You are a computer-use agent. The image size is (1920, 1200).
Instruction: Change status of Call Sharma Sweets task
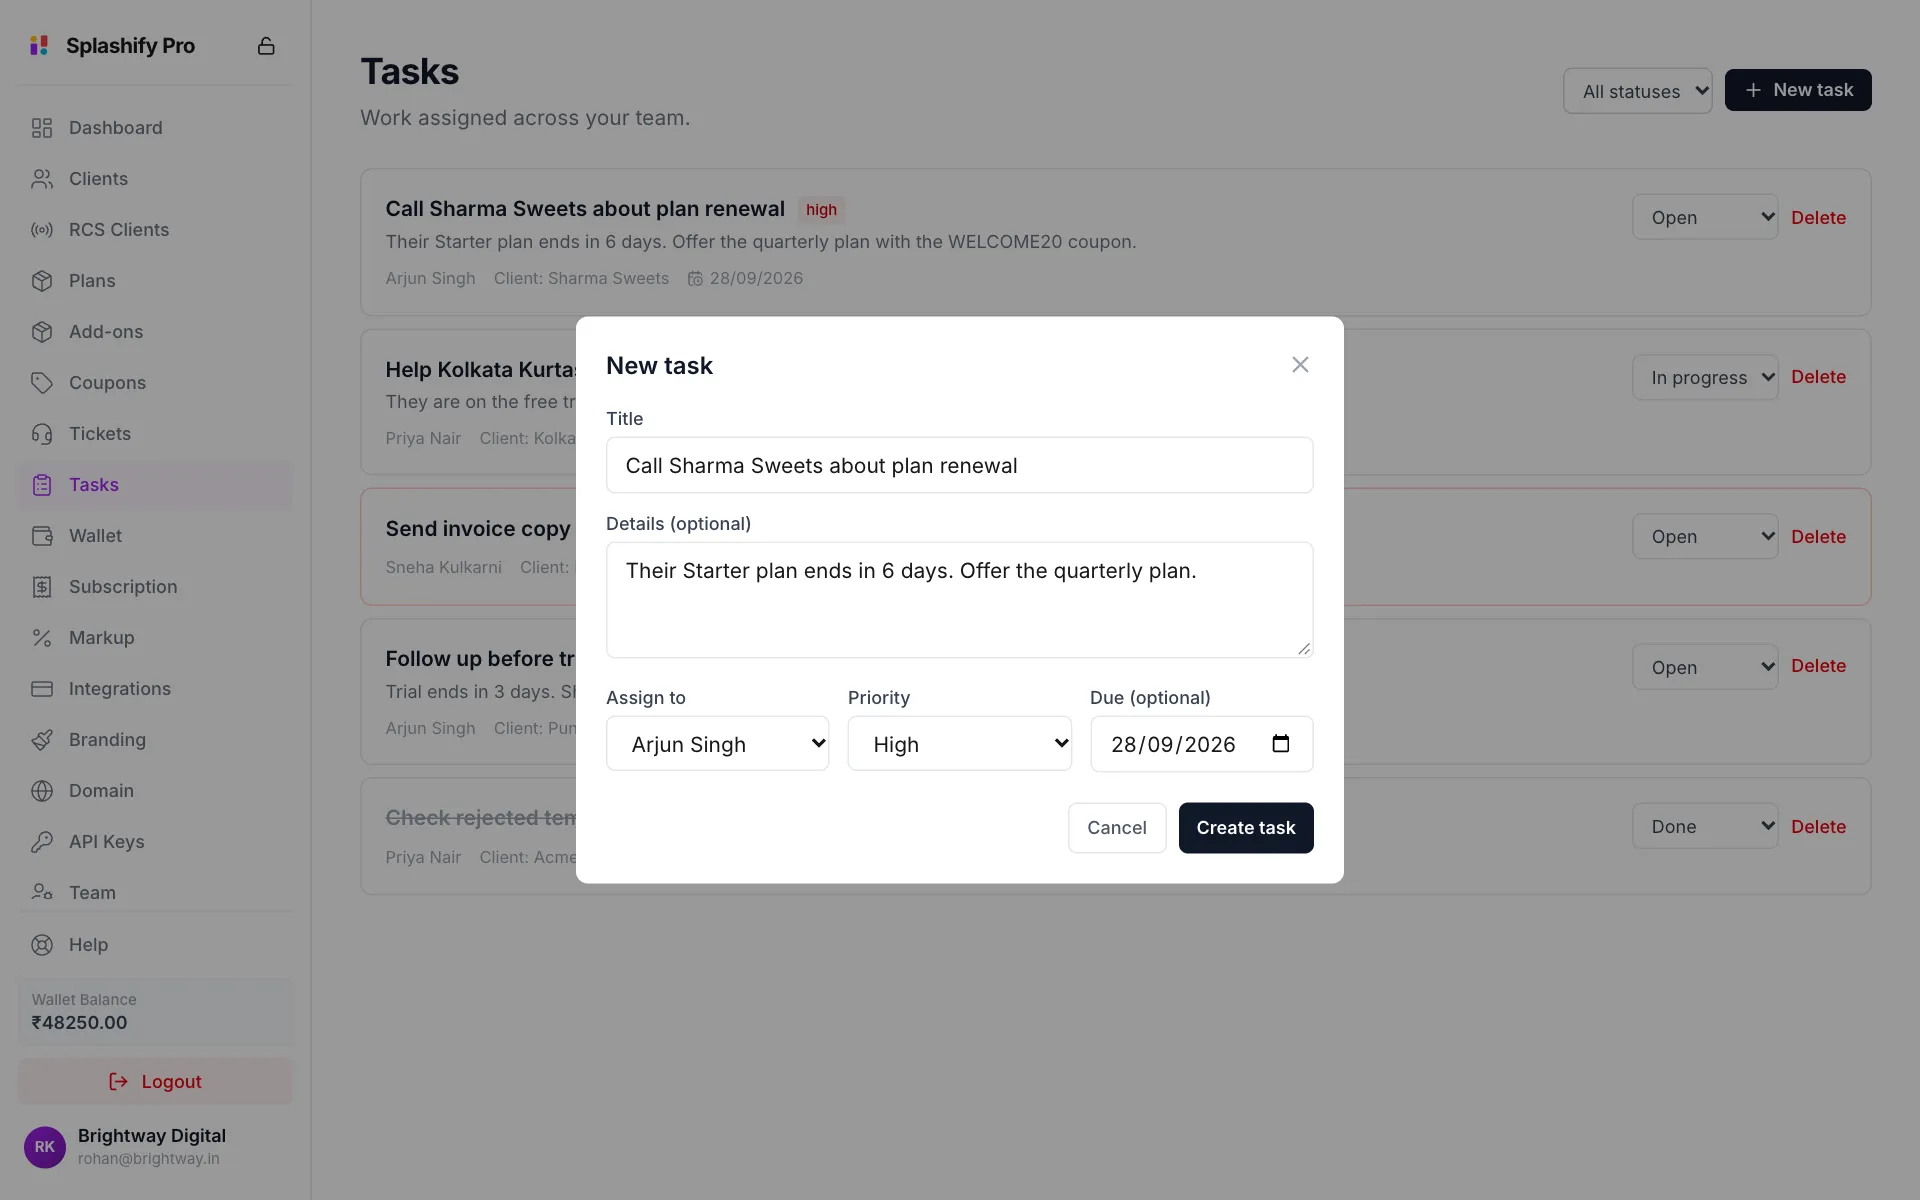[1705, 217]
